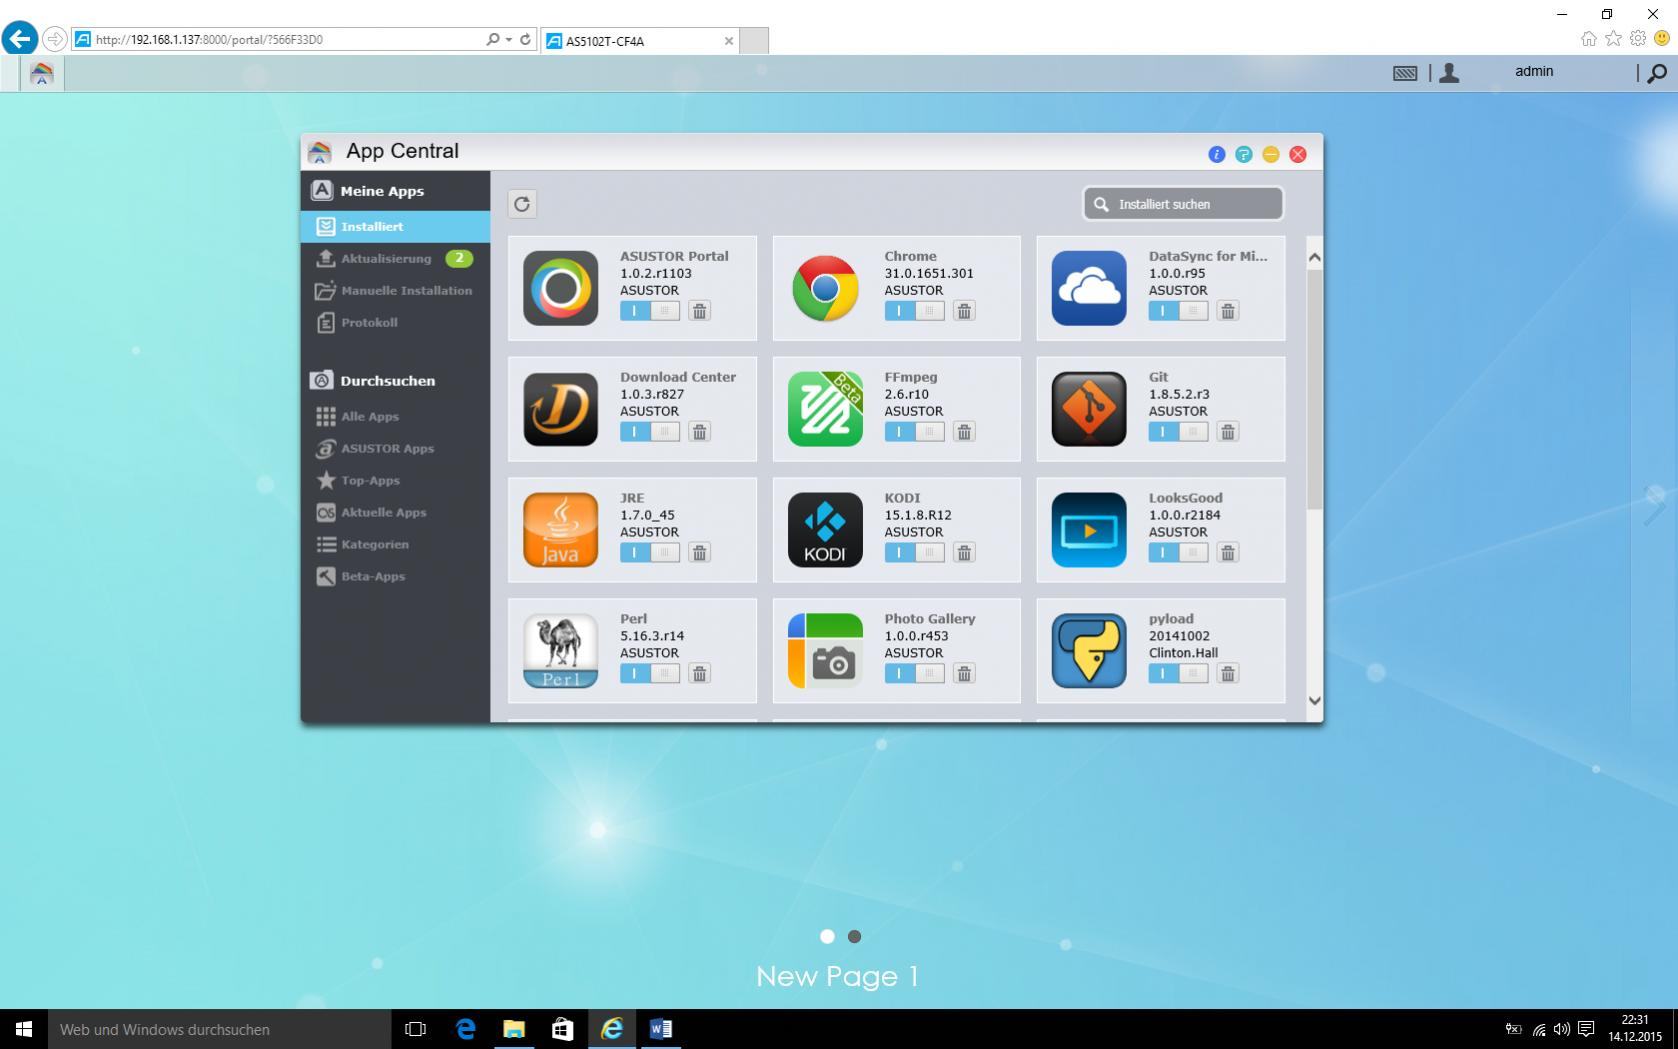1678x1049 pixels.
Task: Click the ASUSTOR logo in the ADM toolbar
Action: tap(42, 73)
